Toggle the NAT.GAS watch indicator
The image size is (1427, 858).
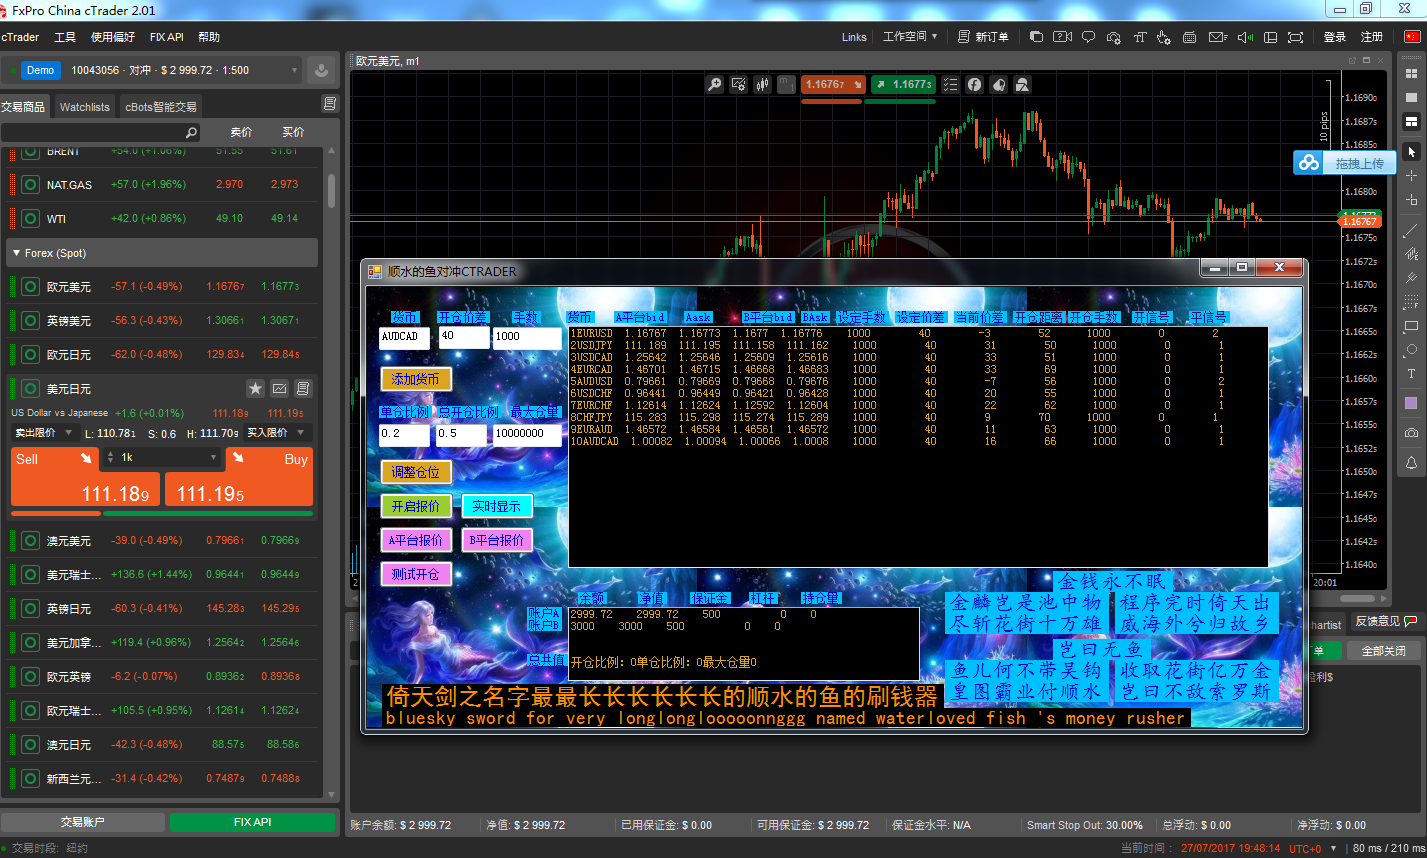[30, 185]
